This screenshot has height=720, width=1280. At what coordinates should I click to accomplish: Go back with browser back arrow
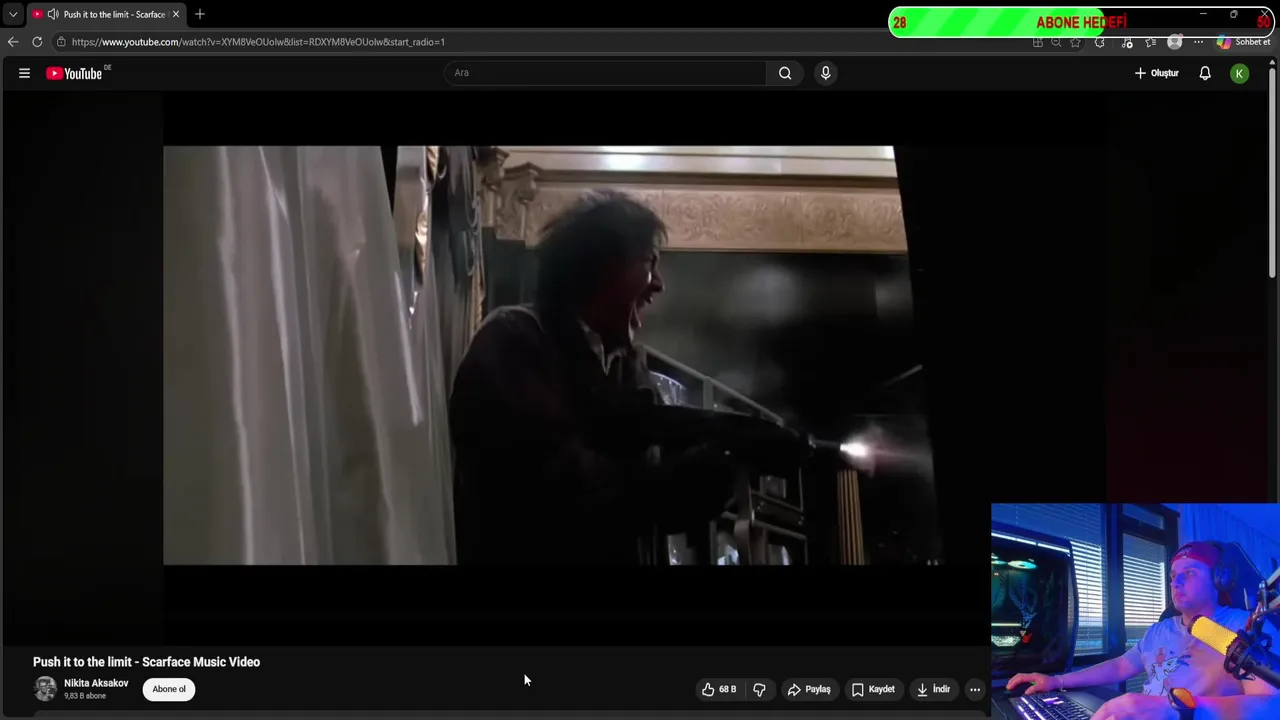[12, 42]
